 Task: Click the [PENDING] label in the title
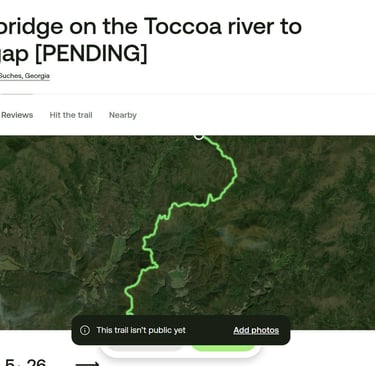(91, 53)
